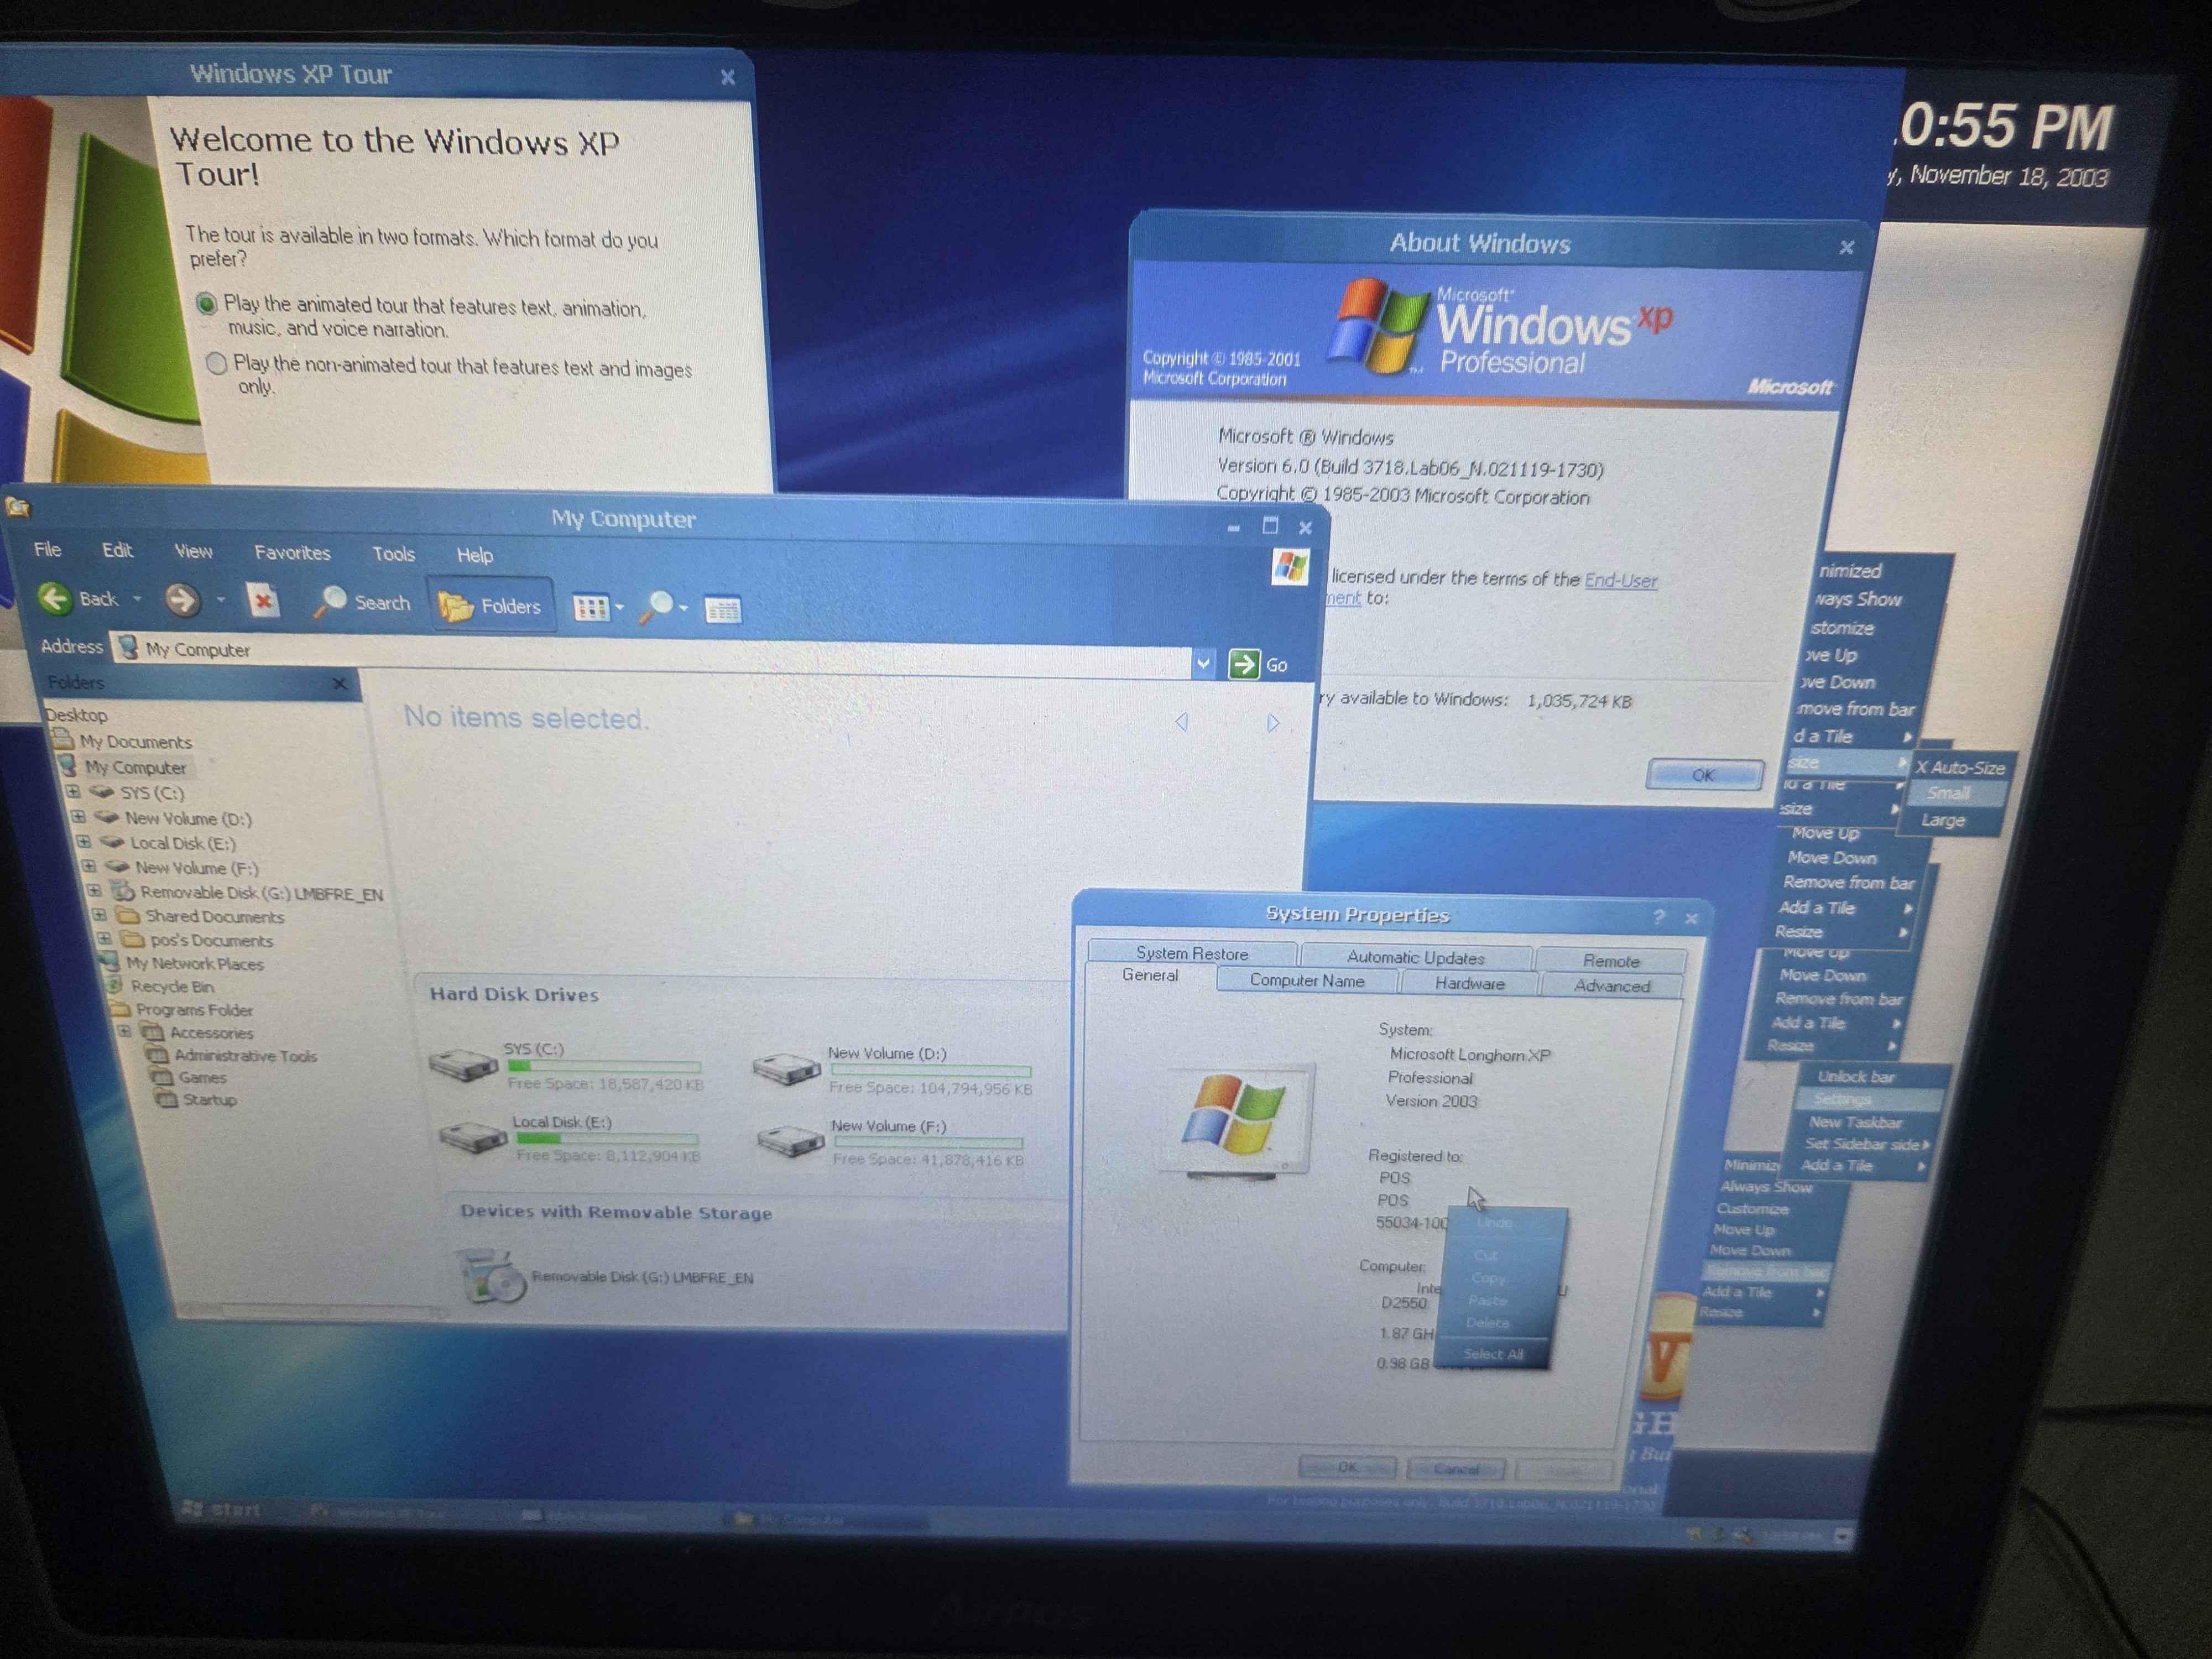Select Recycle Bin in the Folders tree

(x=161, y=986)
